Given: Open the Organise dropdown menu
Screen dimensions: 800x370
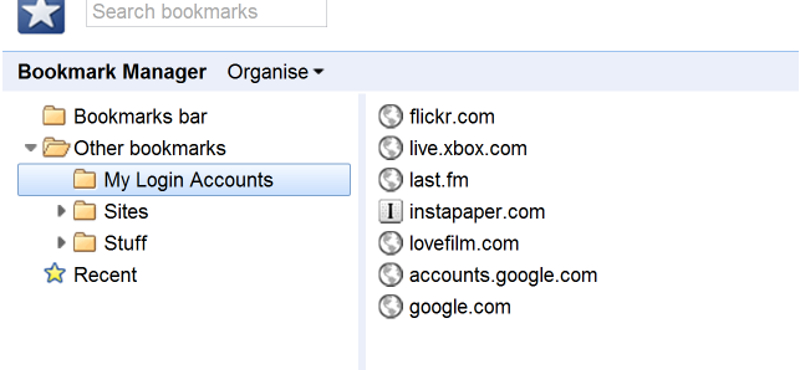Looking at the screenshot, I should [x=275, y=72].
